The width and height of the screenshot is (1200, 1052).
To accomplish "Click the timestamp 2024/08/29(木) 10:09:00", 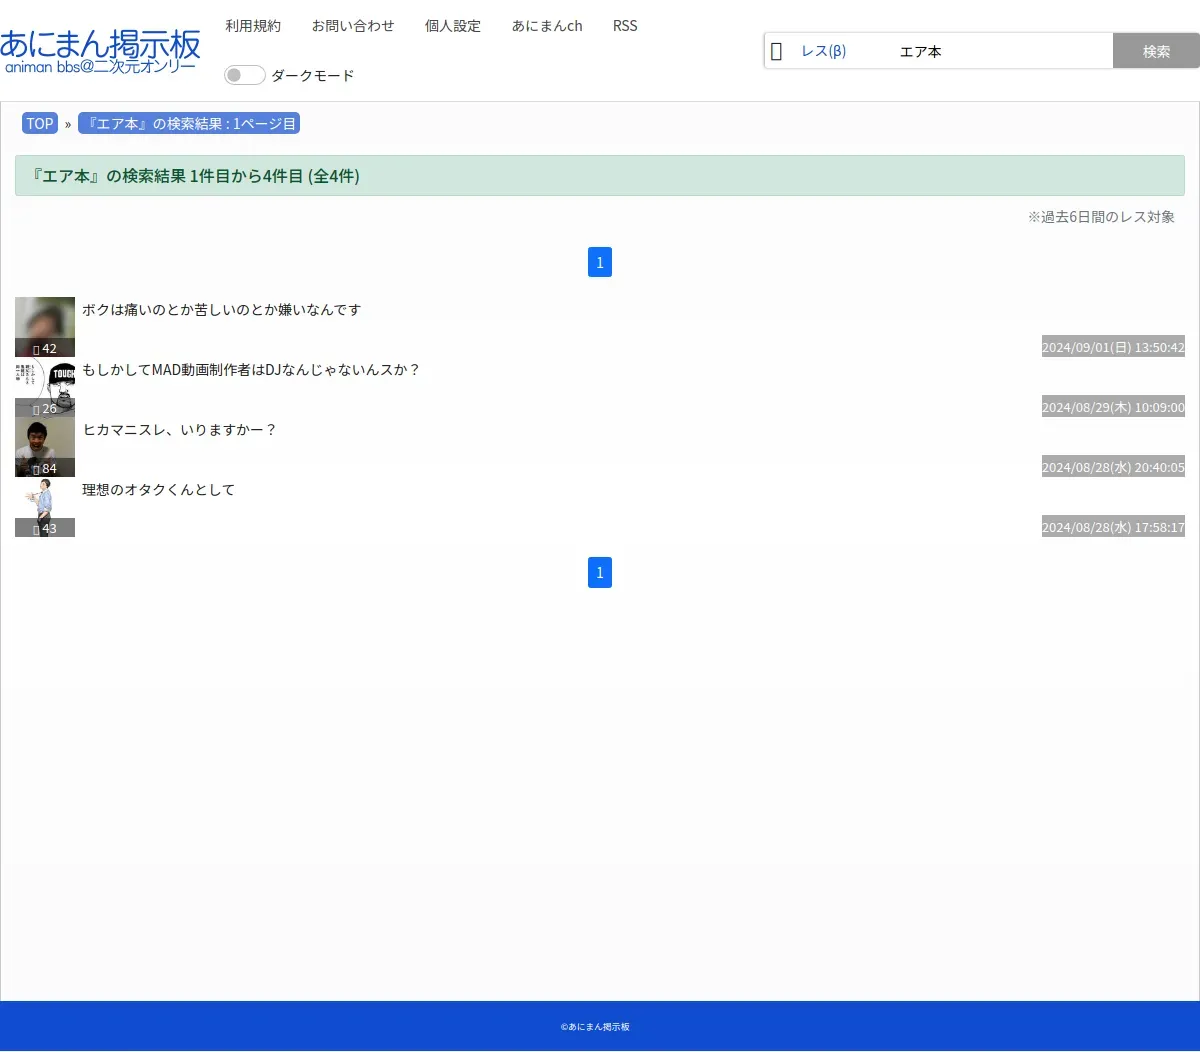I will (1113, 407).
